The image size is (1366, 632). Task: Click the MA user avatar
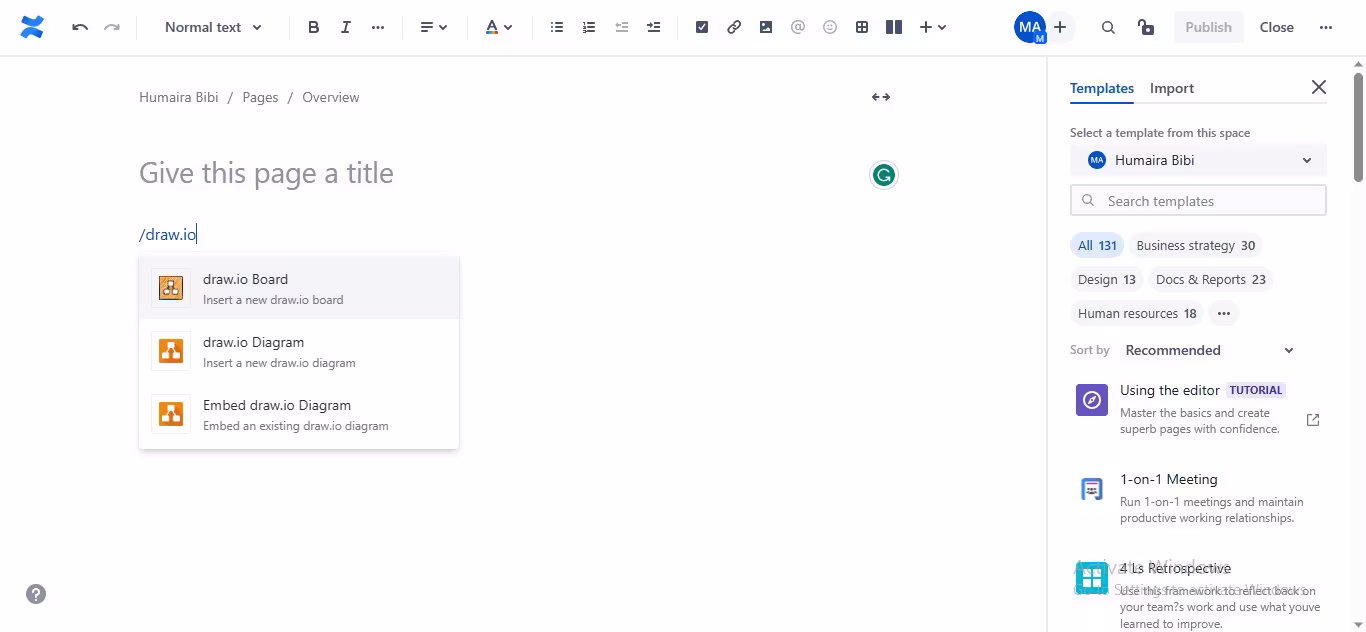point(1029,28)
